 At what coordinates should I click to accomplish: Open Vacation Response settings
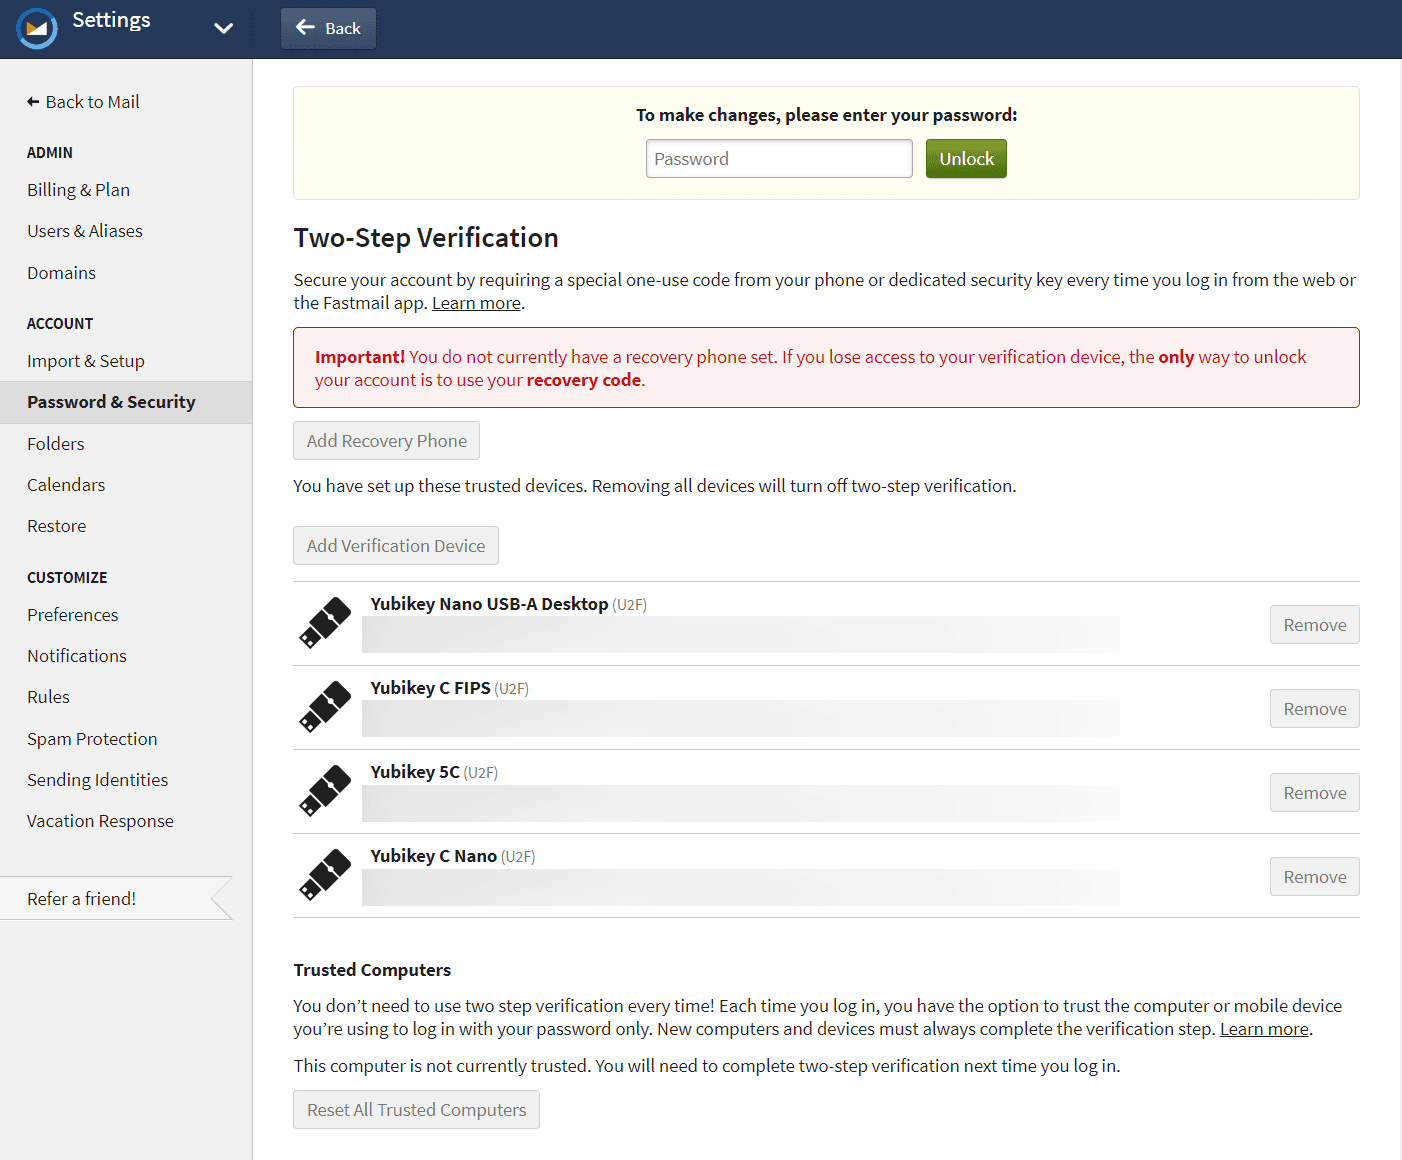tap(100, 821)
